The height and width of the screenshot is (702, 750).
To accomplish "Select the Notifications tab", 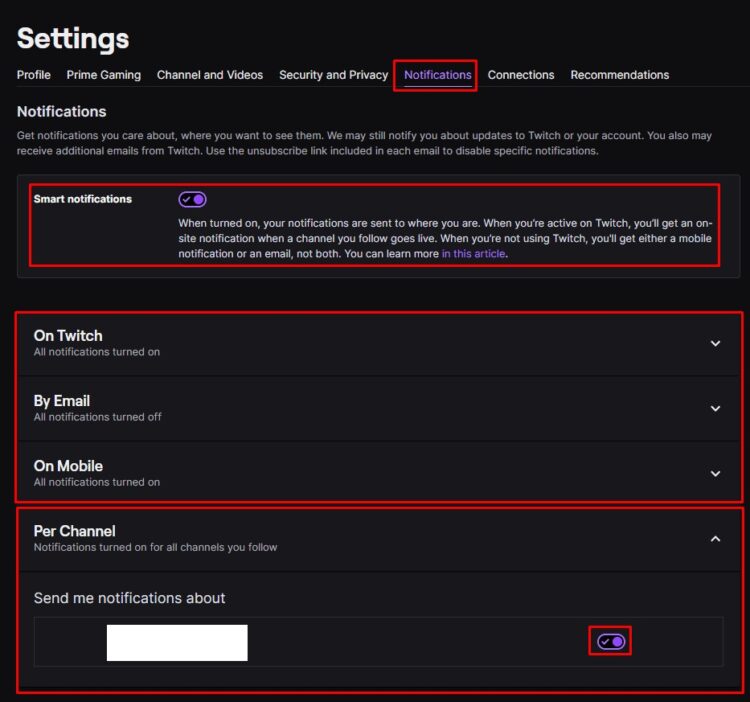I will coord(438,75).
